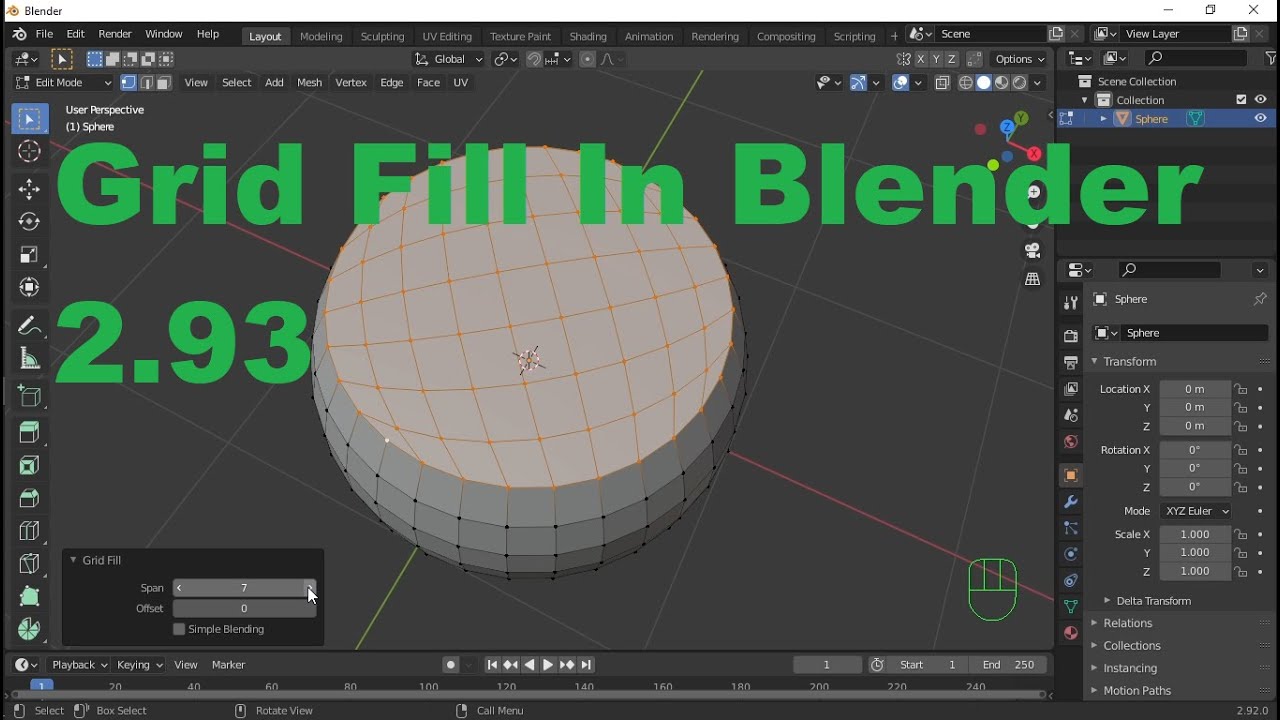
Task: Open the Marker menu in timeline
Action: (x=228, y=665)
